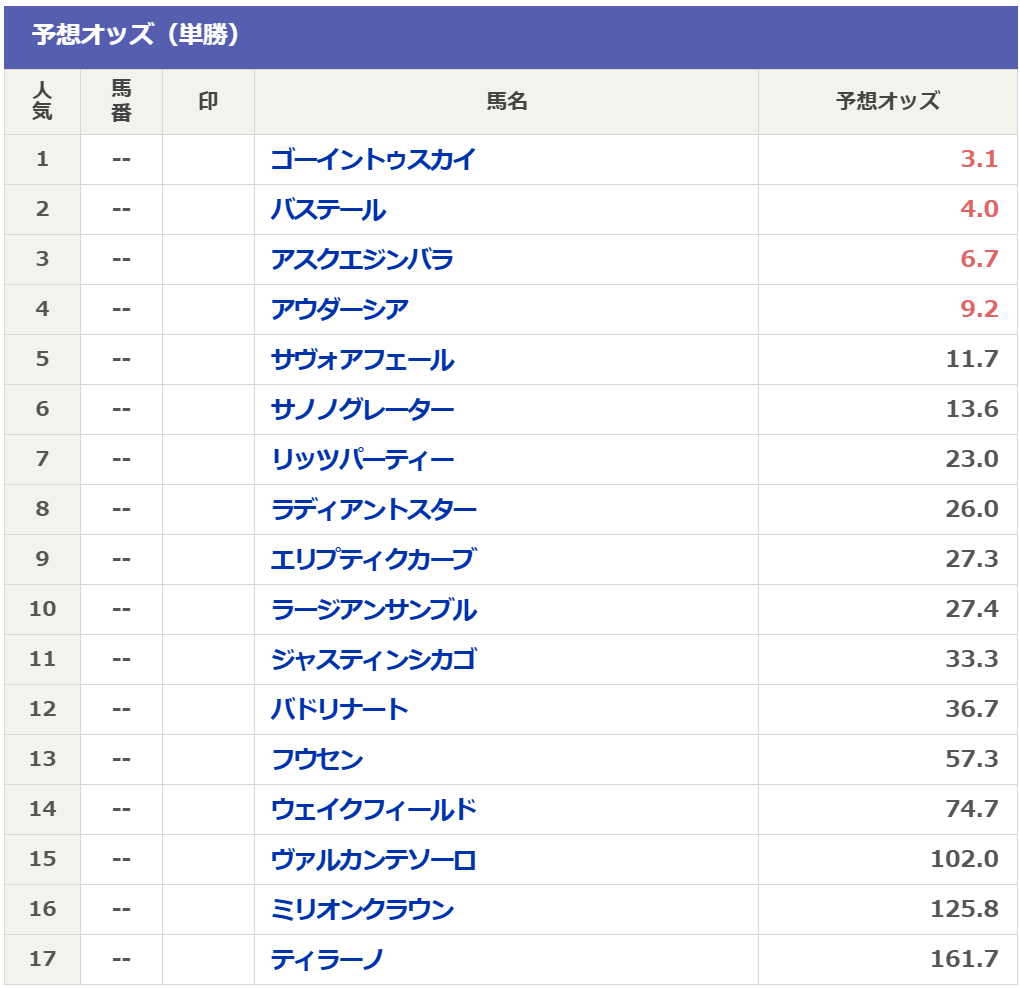Image resolution: width=1020 pixels, height=988 pixels.
Task: Click the ジャスティンシカゴ link
Action: coord(373,660)
